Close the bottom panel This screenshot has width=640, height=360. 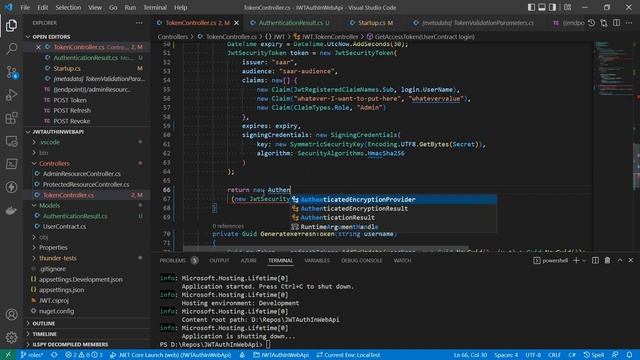point(631,260)
